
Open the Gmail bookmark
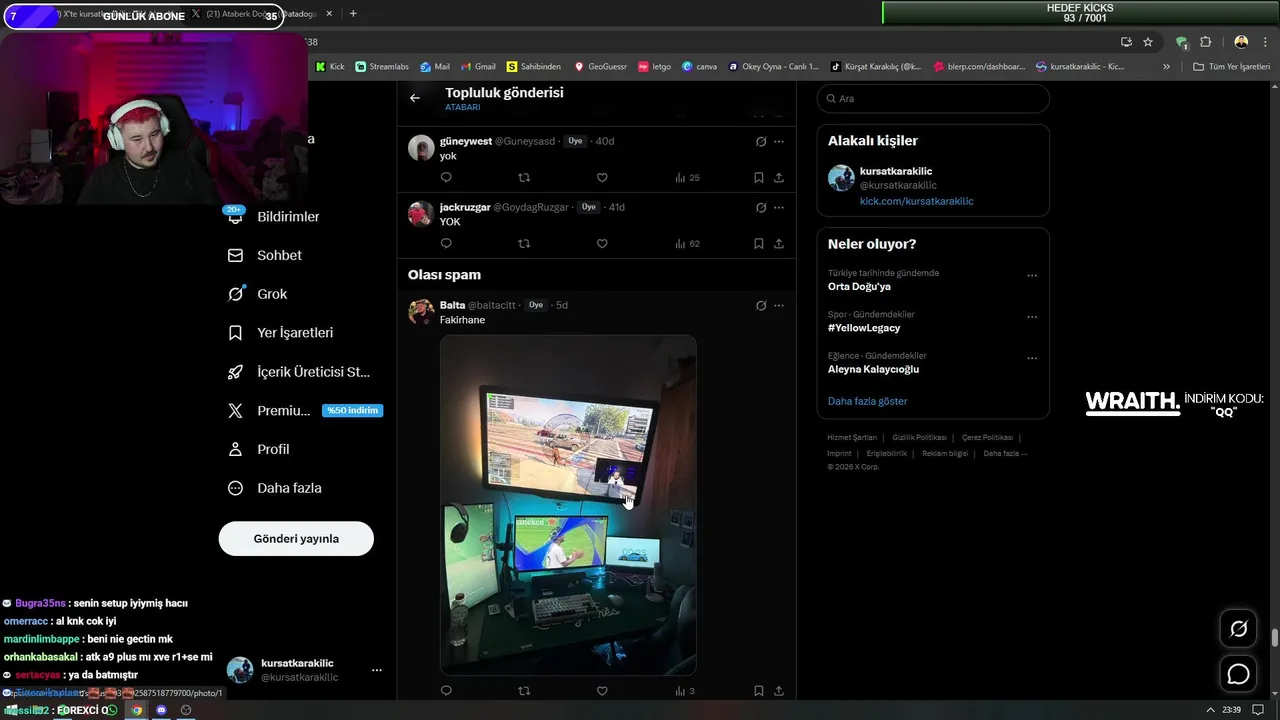477,66
